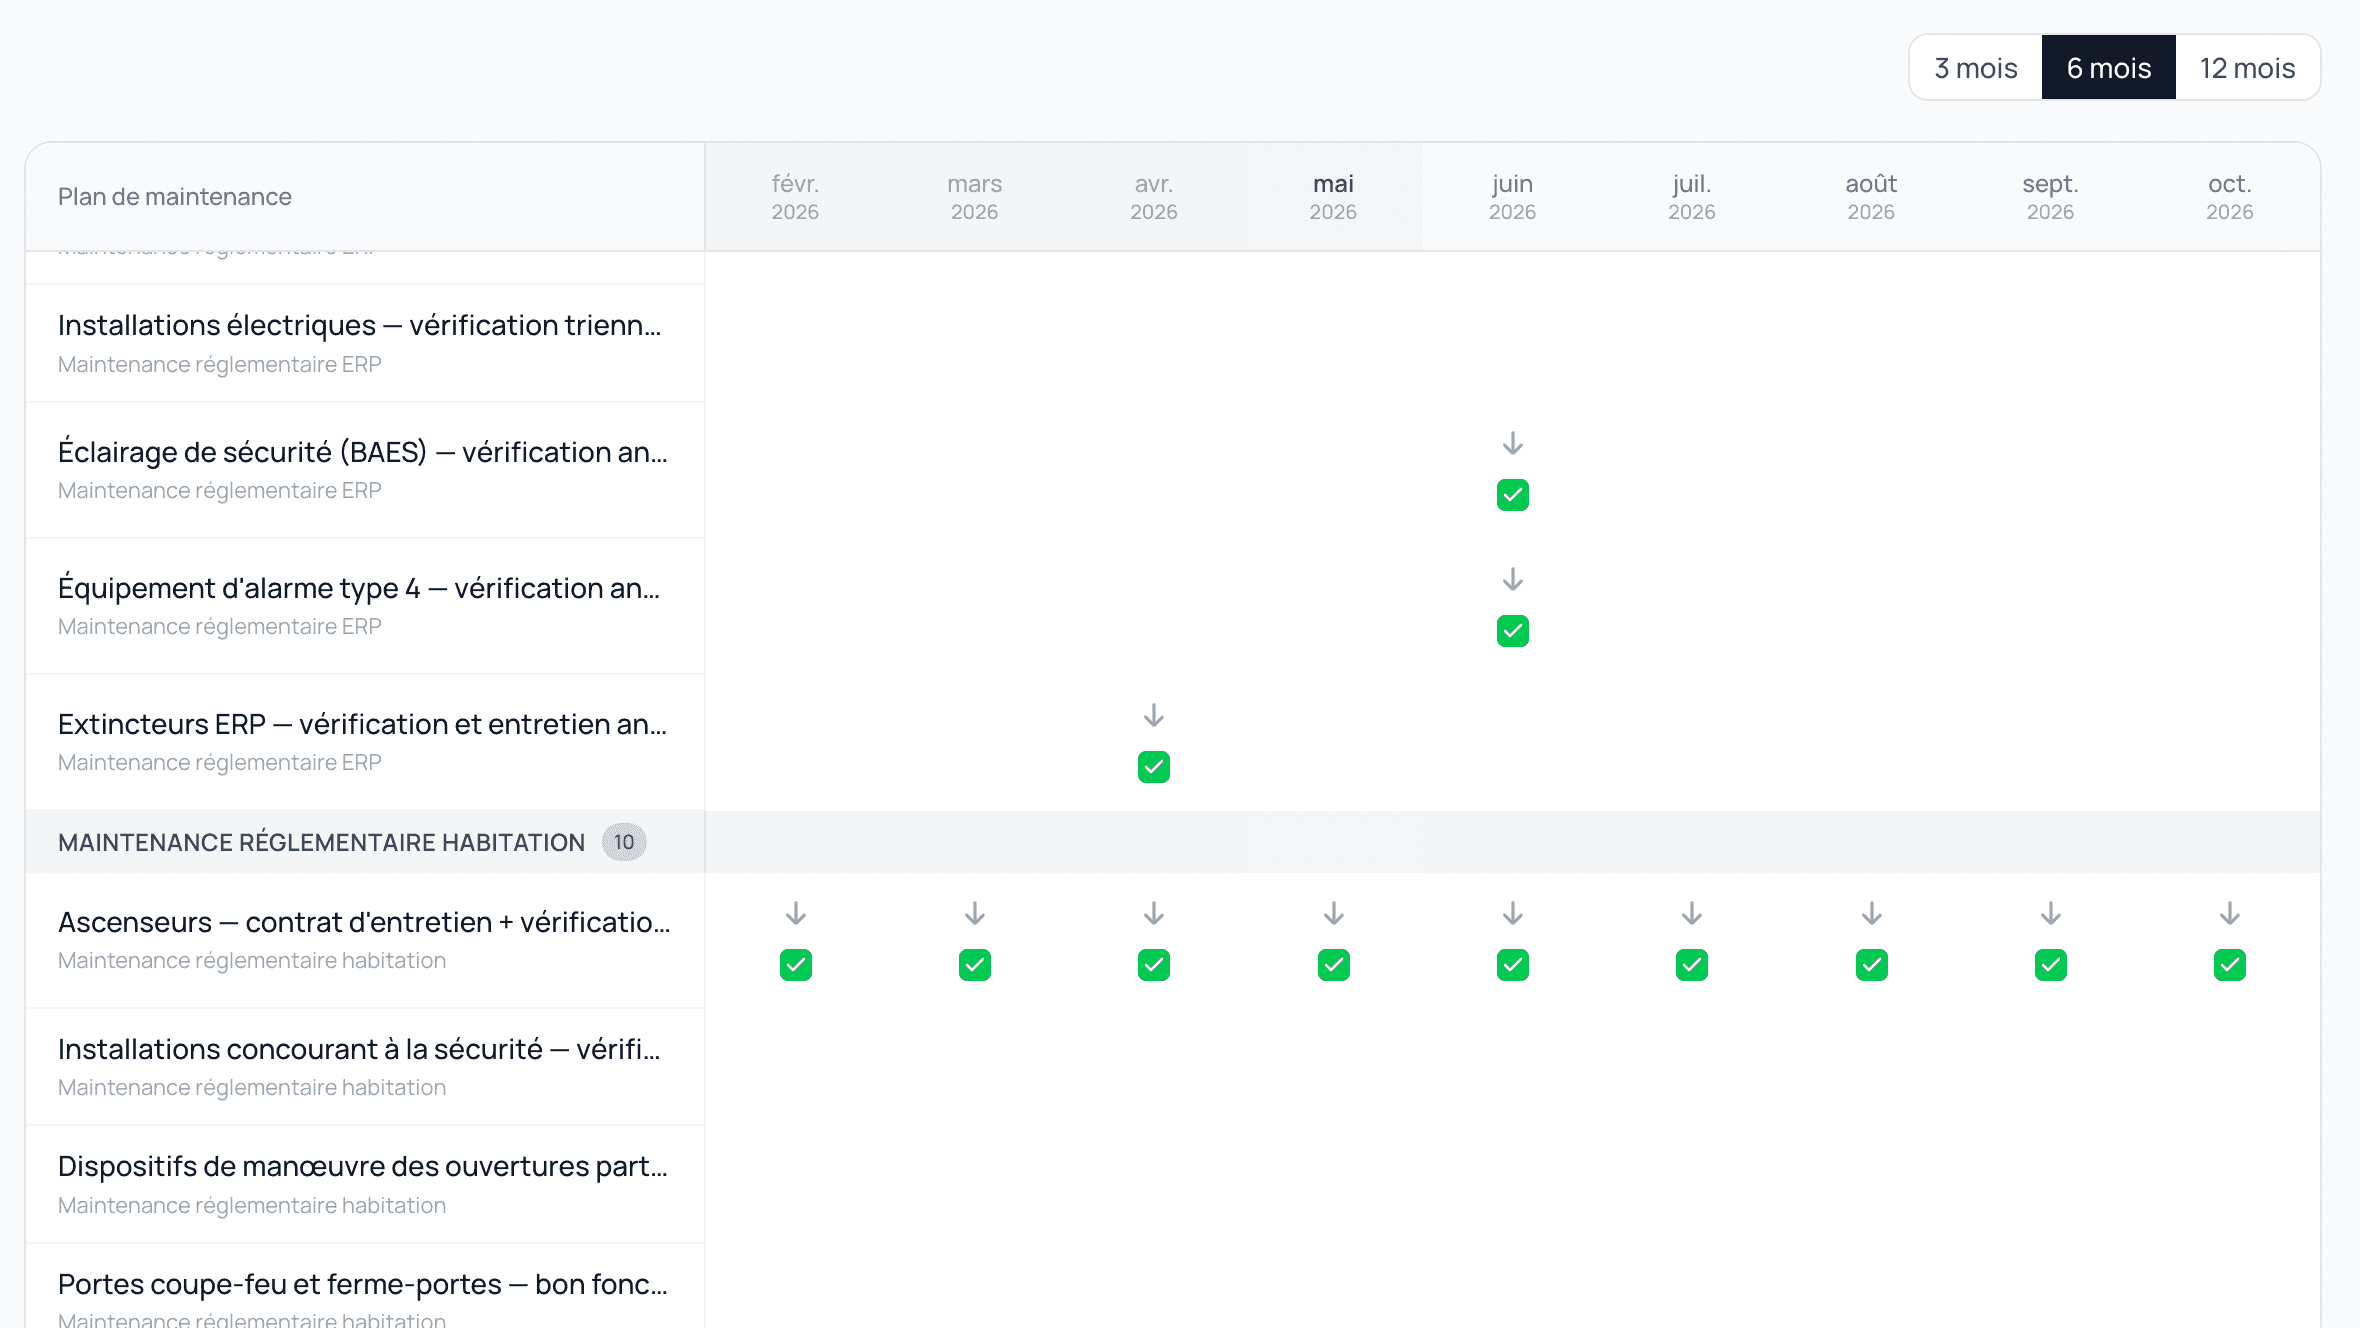The width and height of the screenshot is (2360, 1328).
Task: Click Ascenseurs arrow in févr. 2026
Action: (x=796, y=913)
